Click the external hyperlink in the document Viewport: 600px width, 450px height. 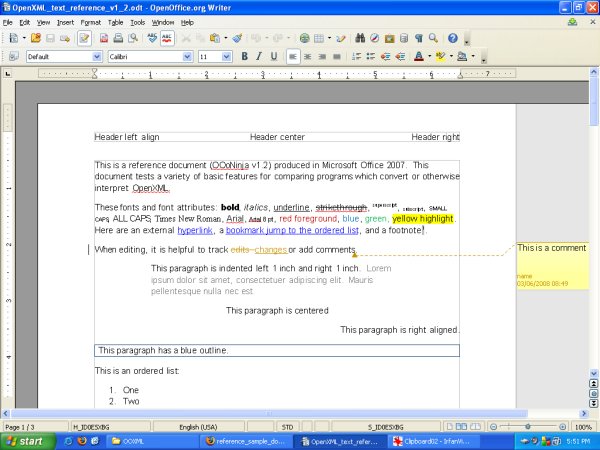click(x=194, y=230)
